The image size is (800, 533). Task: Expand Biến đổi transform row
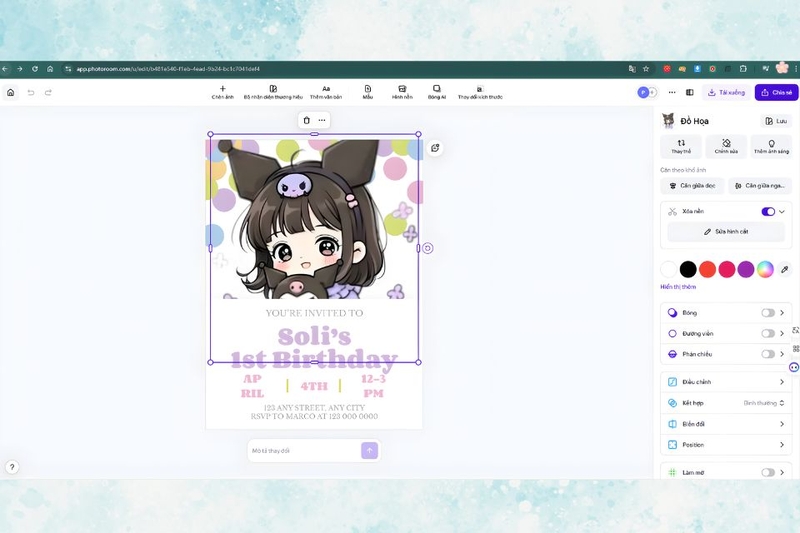coord(726,424)
